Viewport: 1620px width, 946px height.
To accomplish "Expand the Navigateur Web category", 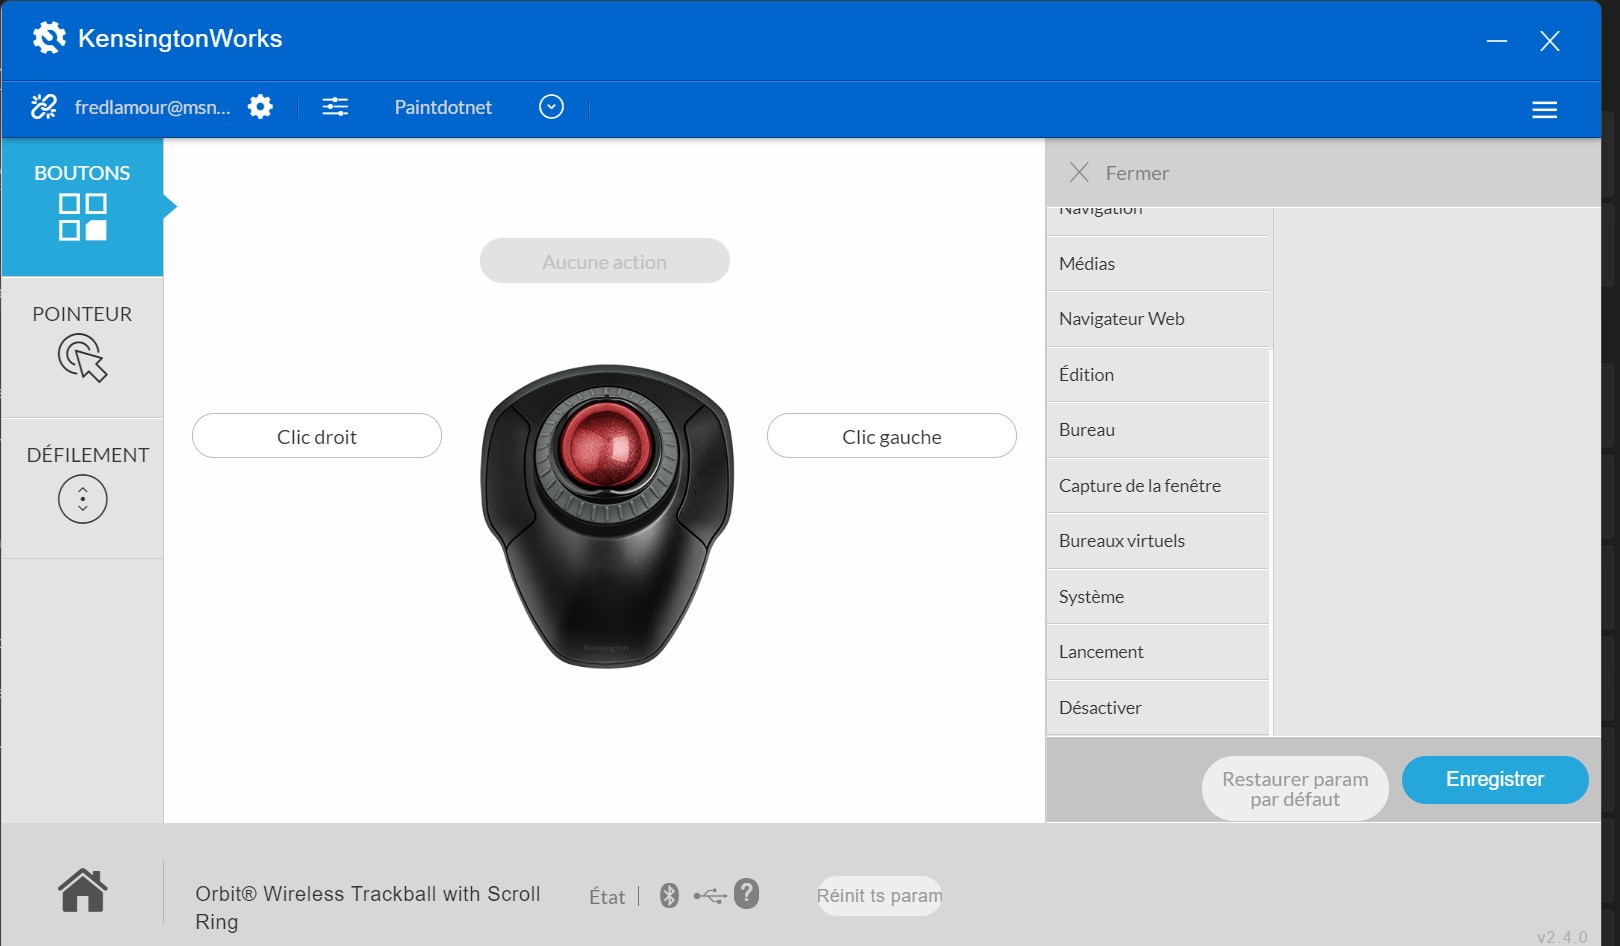I will click(x=1158, y=319).
